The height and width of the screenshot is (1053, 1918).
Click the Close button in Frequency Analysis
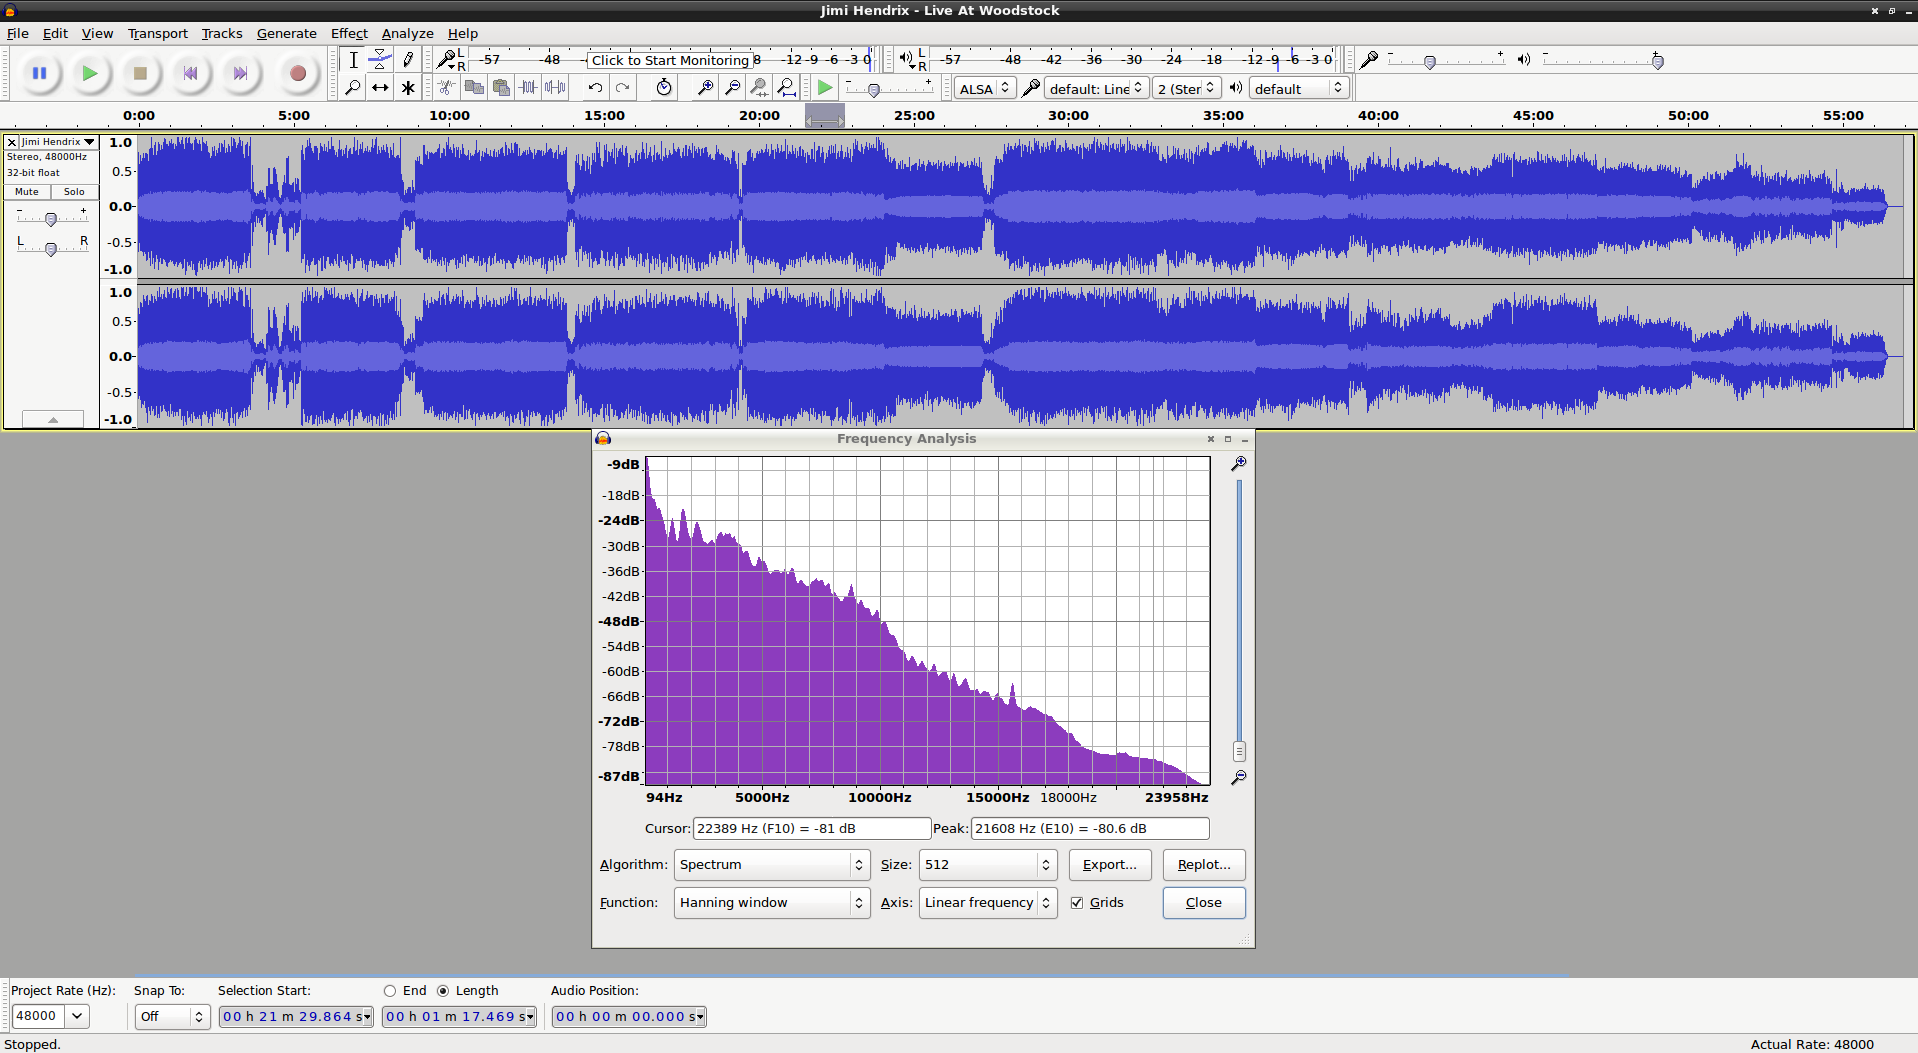pos(1204,903)
